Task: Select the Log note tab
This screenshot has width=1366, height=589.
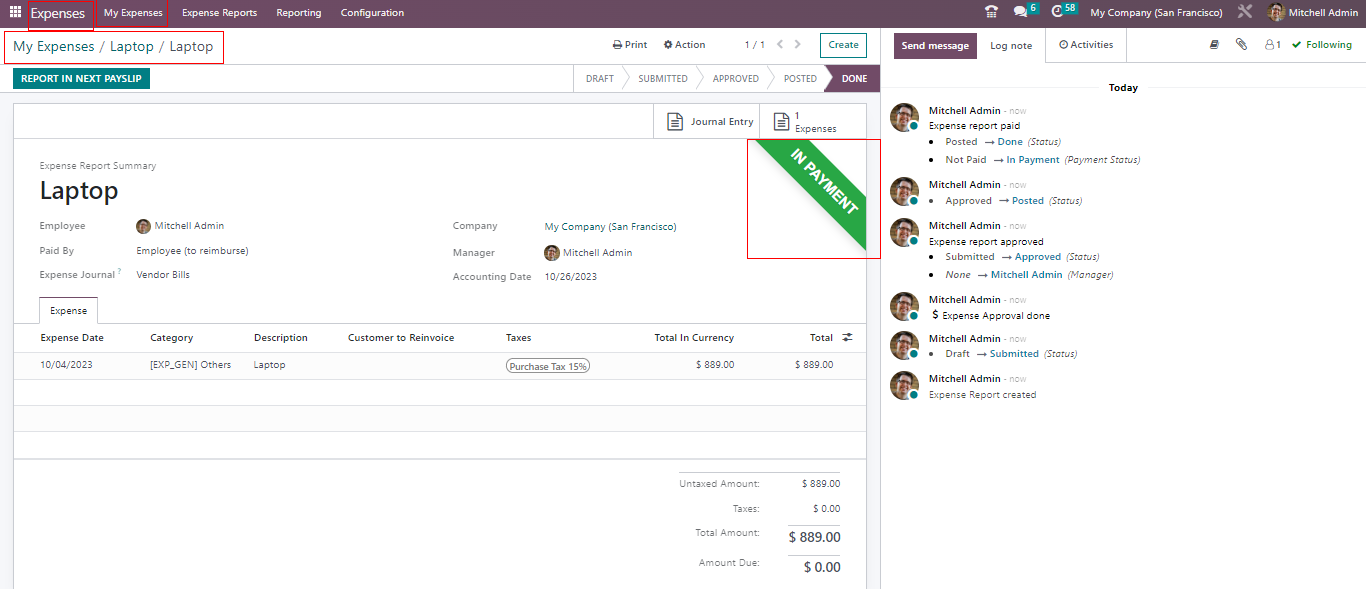Action: (x=1011, y=46)
